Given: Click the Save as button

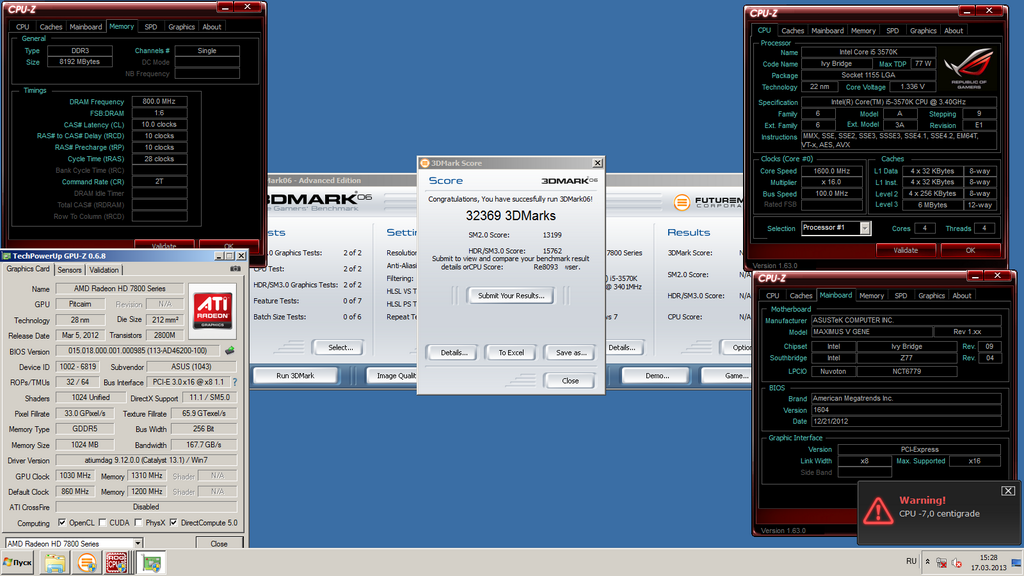Looking at the screenshot, I should tap(570, 353).
